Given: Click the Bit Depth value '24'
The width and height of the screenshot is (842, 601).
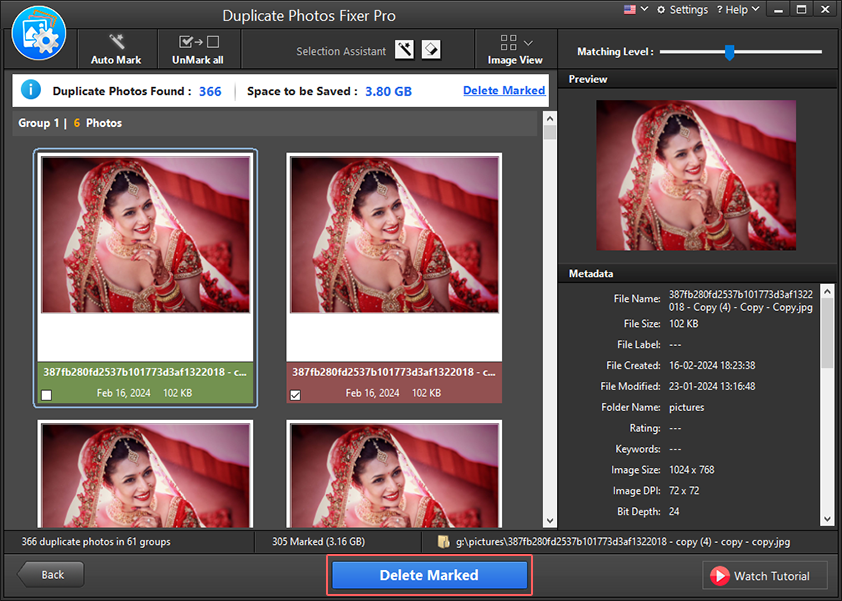Looking at the screenshot, I should pos(674,512).
